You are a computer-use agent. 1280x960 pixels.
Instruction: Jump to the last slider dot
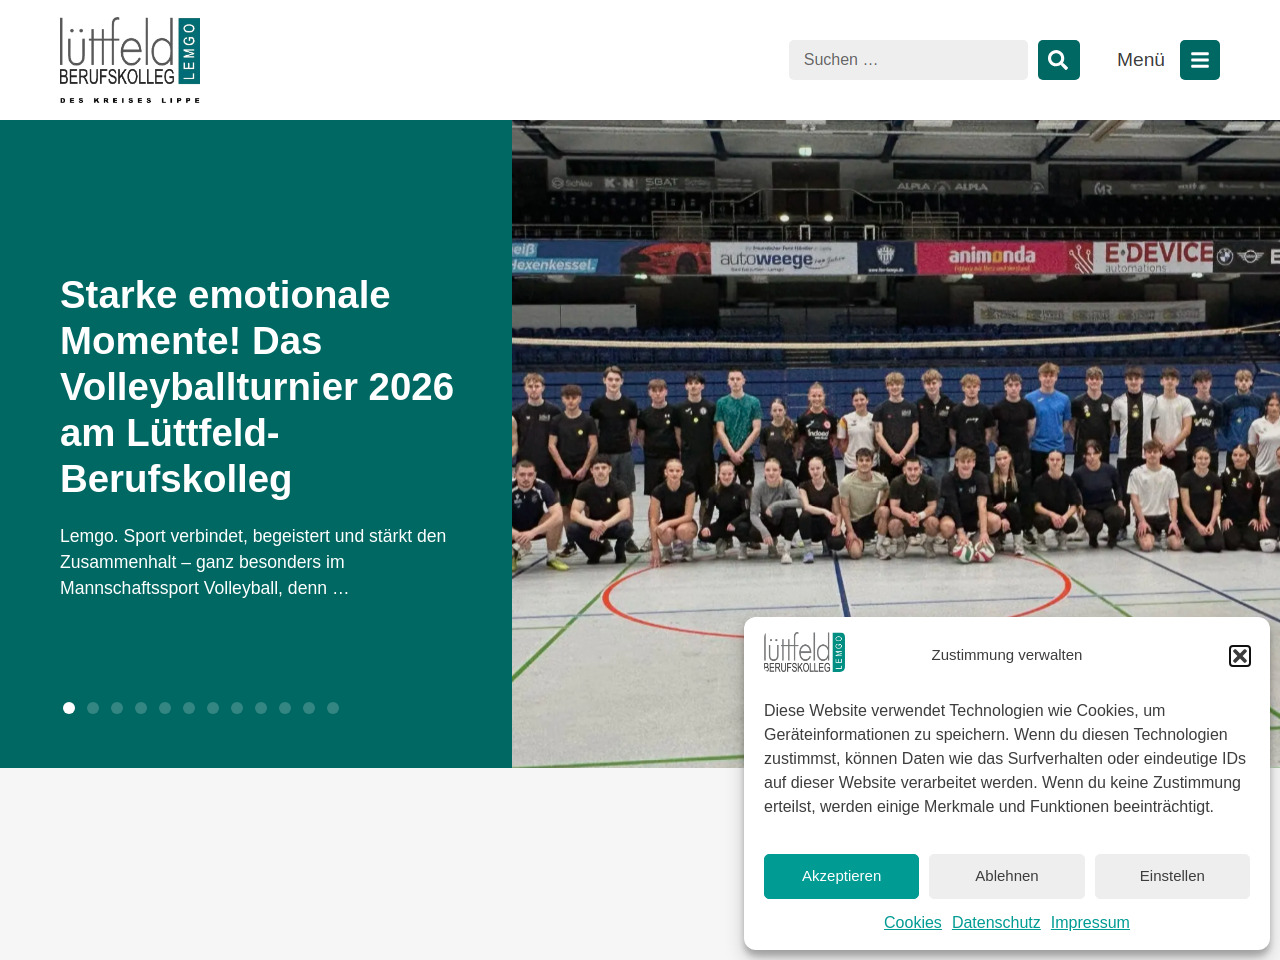(x=333, y=708)
